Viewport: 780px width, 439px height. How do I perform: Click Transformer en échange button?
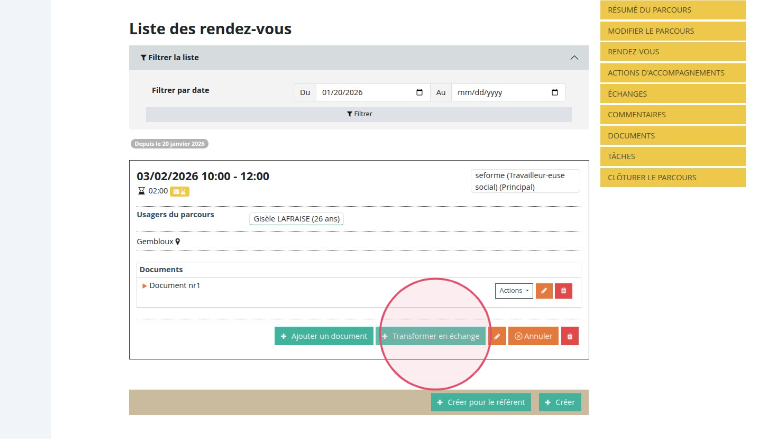click(x=431, y=336)
